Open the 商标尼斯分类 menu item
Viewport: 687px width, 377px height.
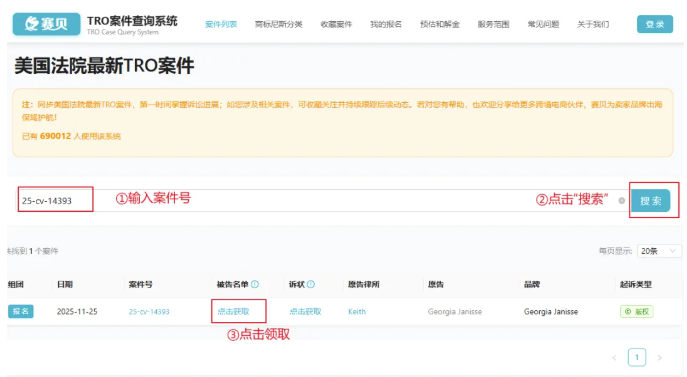279,24
